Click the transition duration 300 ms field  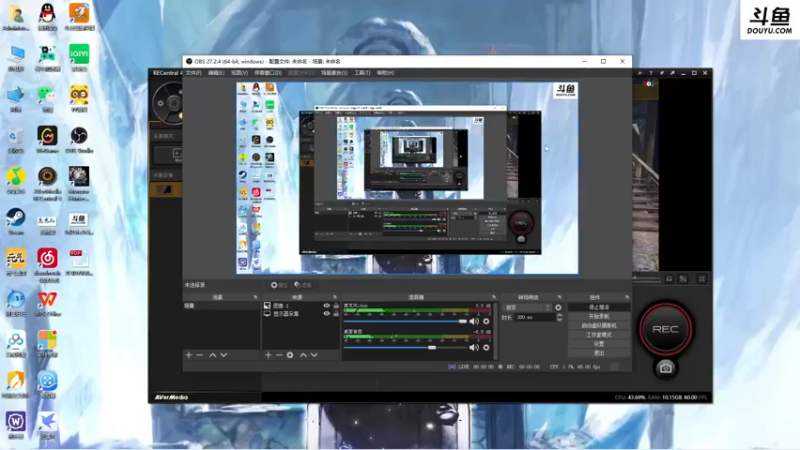click(534, 317)
